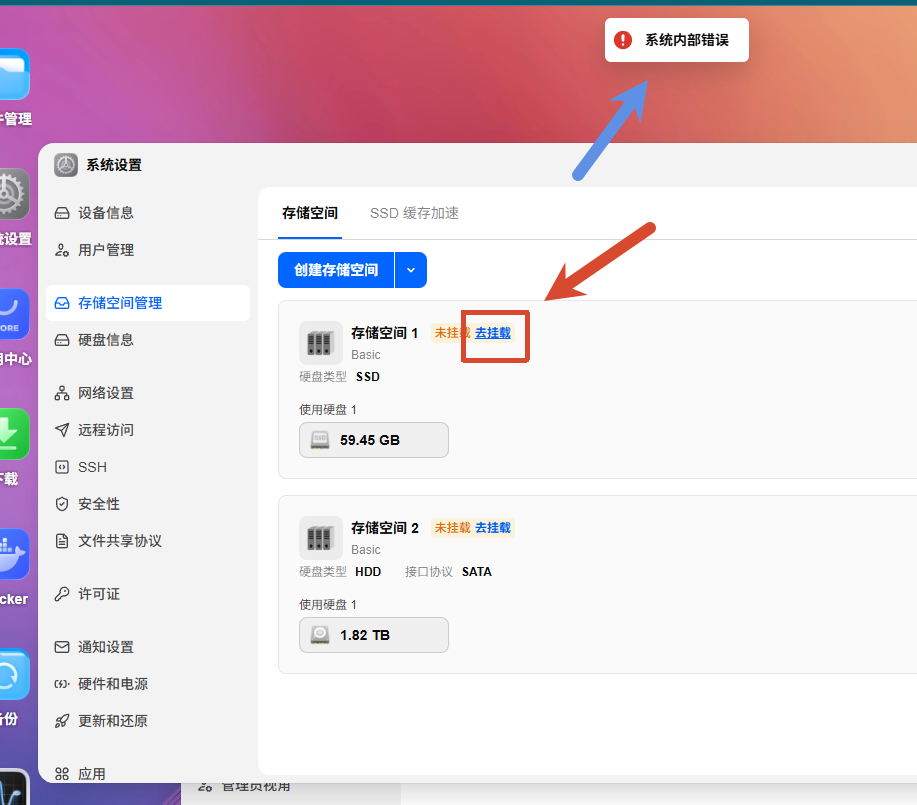Click 去挂载 link for 存储空间 2
This screenshot has height=805, width=917.
coord(493,528)
